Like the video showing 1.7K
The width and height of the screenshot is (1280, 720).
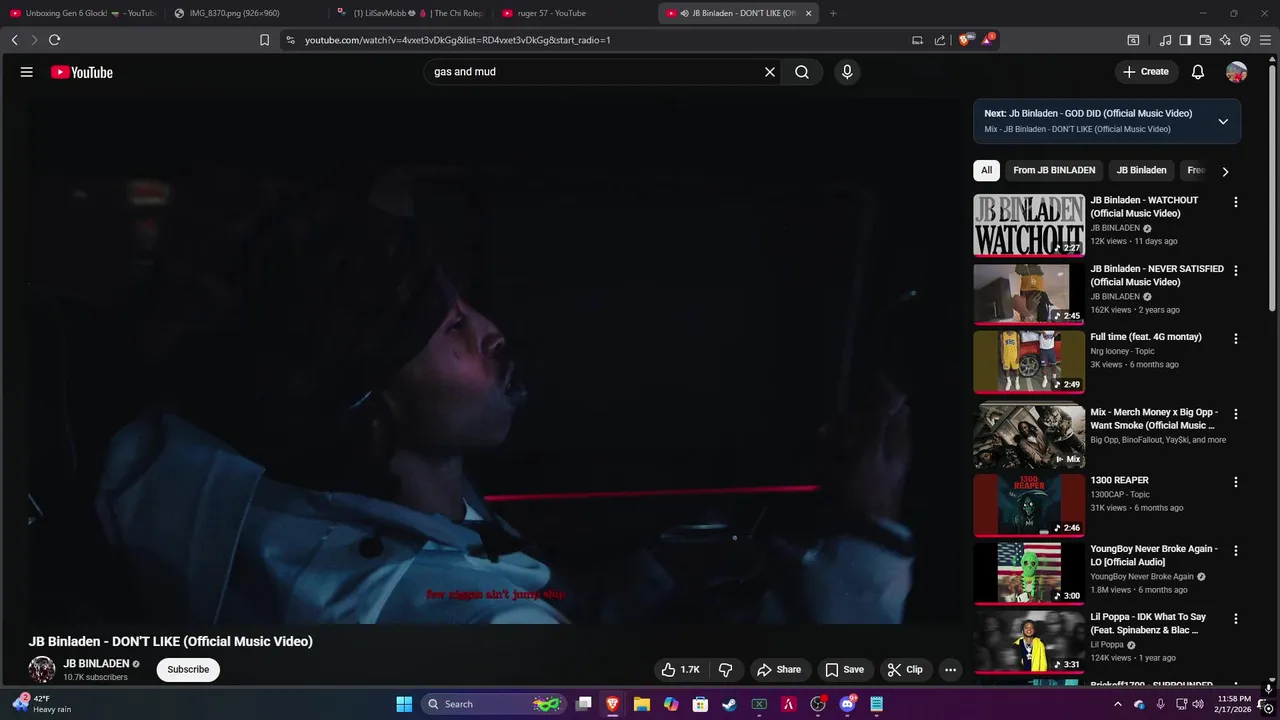[x=680, y=670]
